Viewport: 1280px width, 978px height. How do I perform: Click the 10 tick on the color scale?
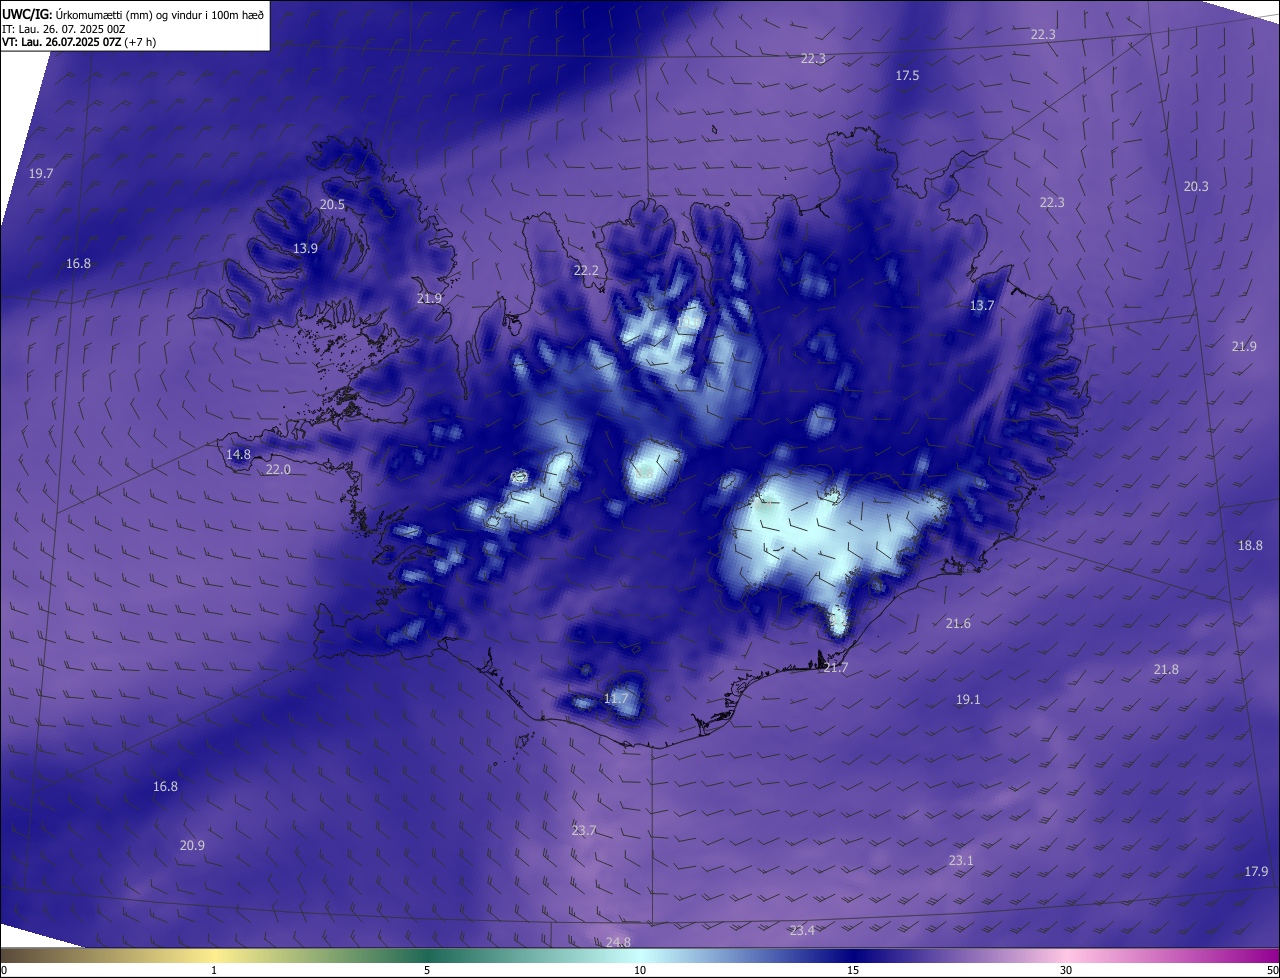point(640,970)
